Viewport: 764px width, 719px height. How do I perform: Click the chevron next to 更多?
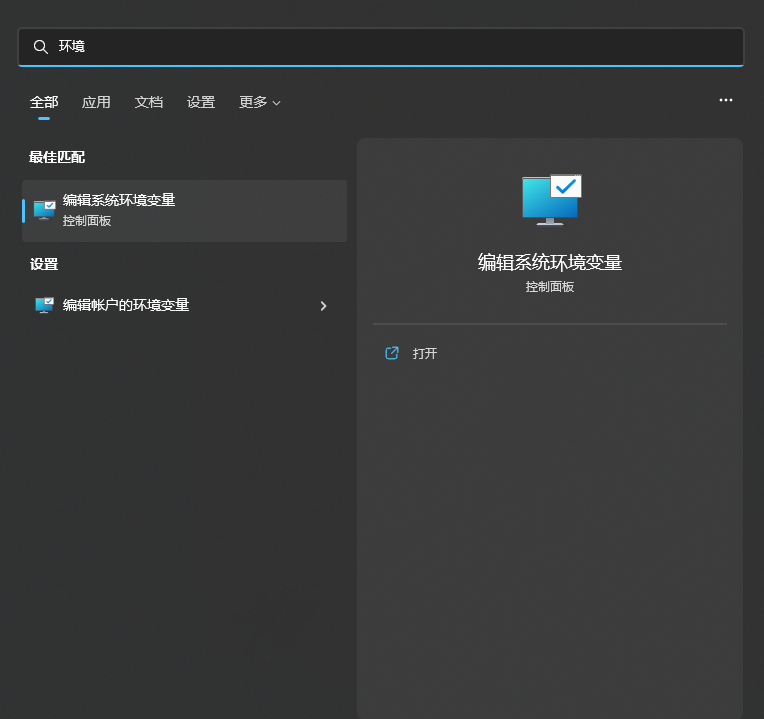(x=277, y=103)
